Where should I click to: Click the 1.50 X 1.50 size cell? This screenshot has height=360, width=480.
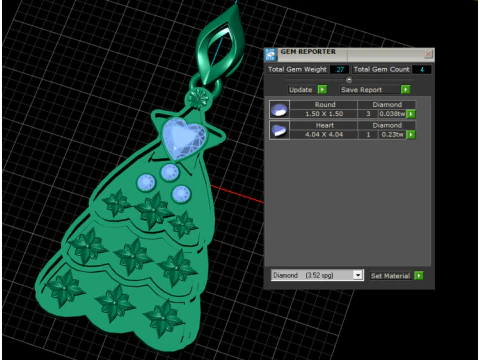(x=324, y=114)
